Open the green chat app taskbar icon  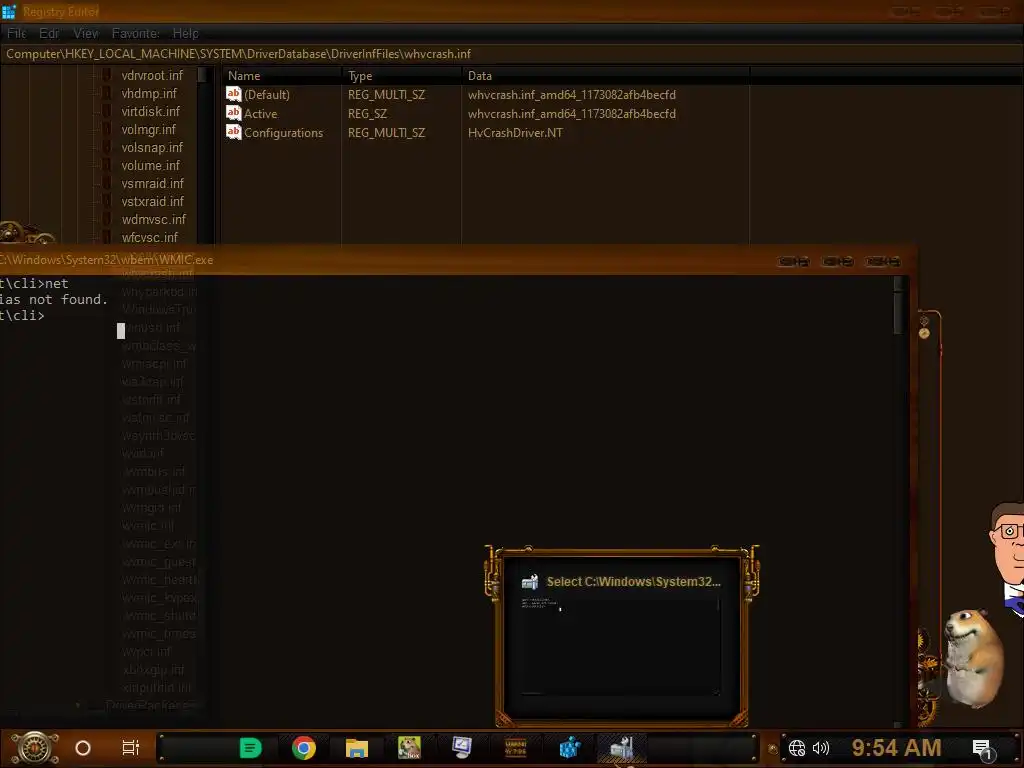[250, 748]
